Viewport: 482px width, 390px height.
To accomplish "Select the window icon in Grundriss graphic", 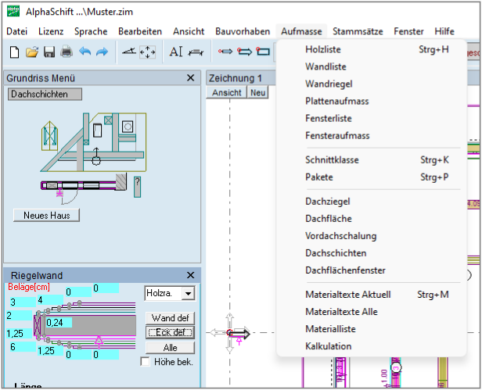I will pos(49,136).
